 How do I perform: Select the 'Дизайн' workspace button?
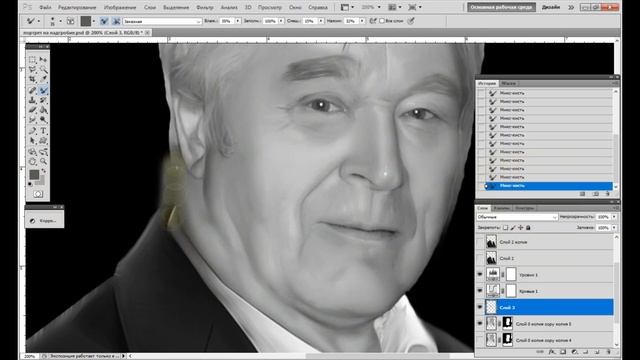(x=551, y=7)
